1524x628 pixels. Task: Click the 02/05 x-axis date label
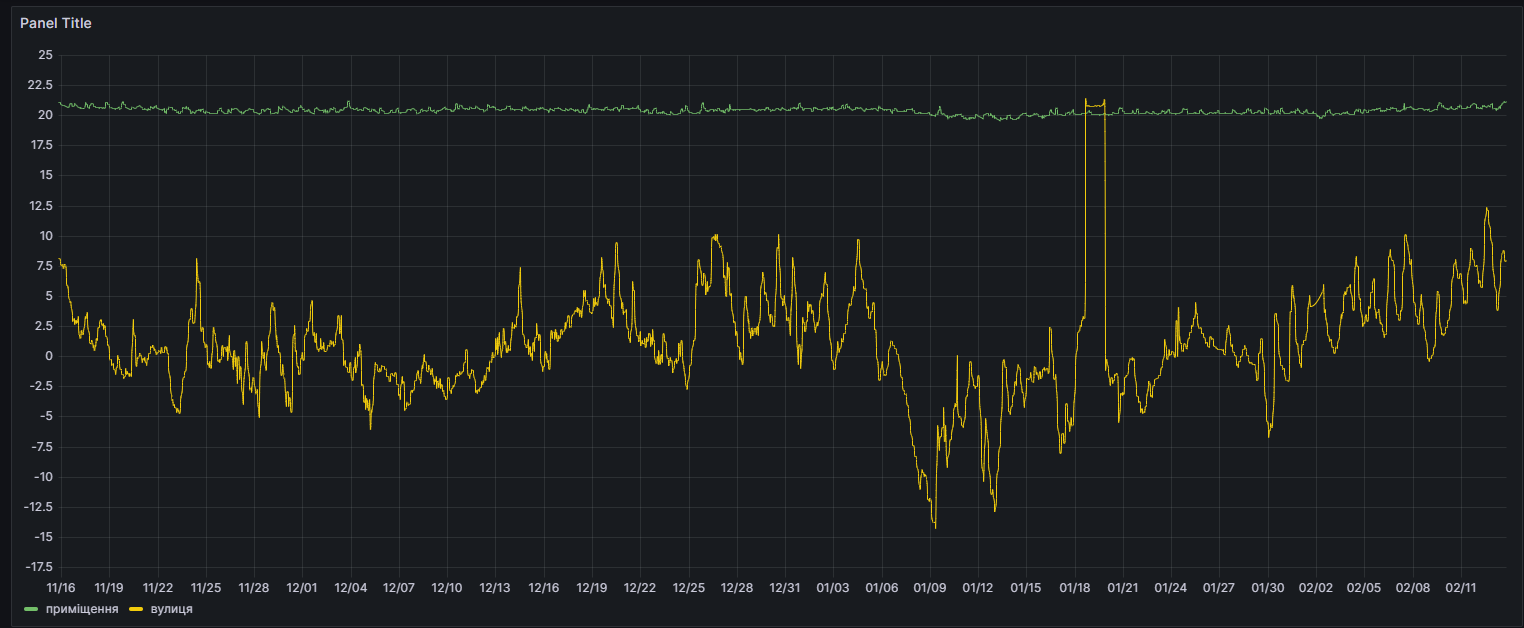tap(1364, 588)
